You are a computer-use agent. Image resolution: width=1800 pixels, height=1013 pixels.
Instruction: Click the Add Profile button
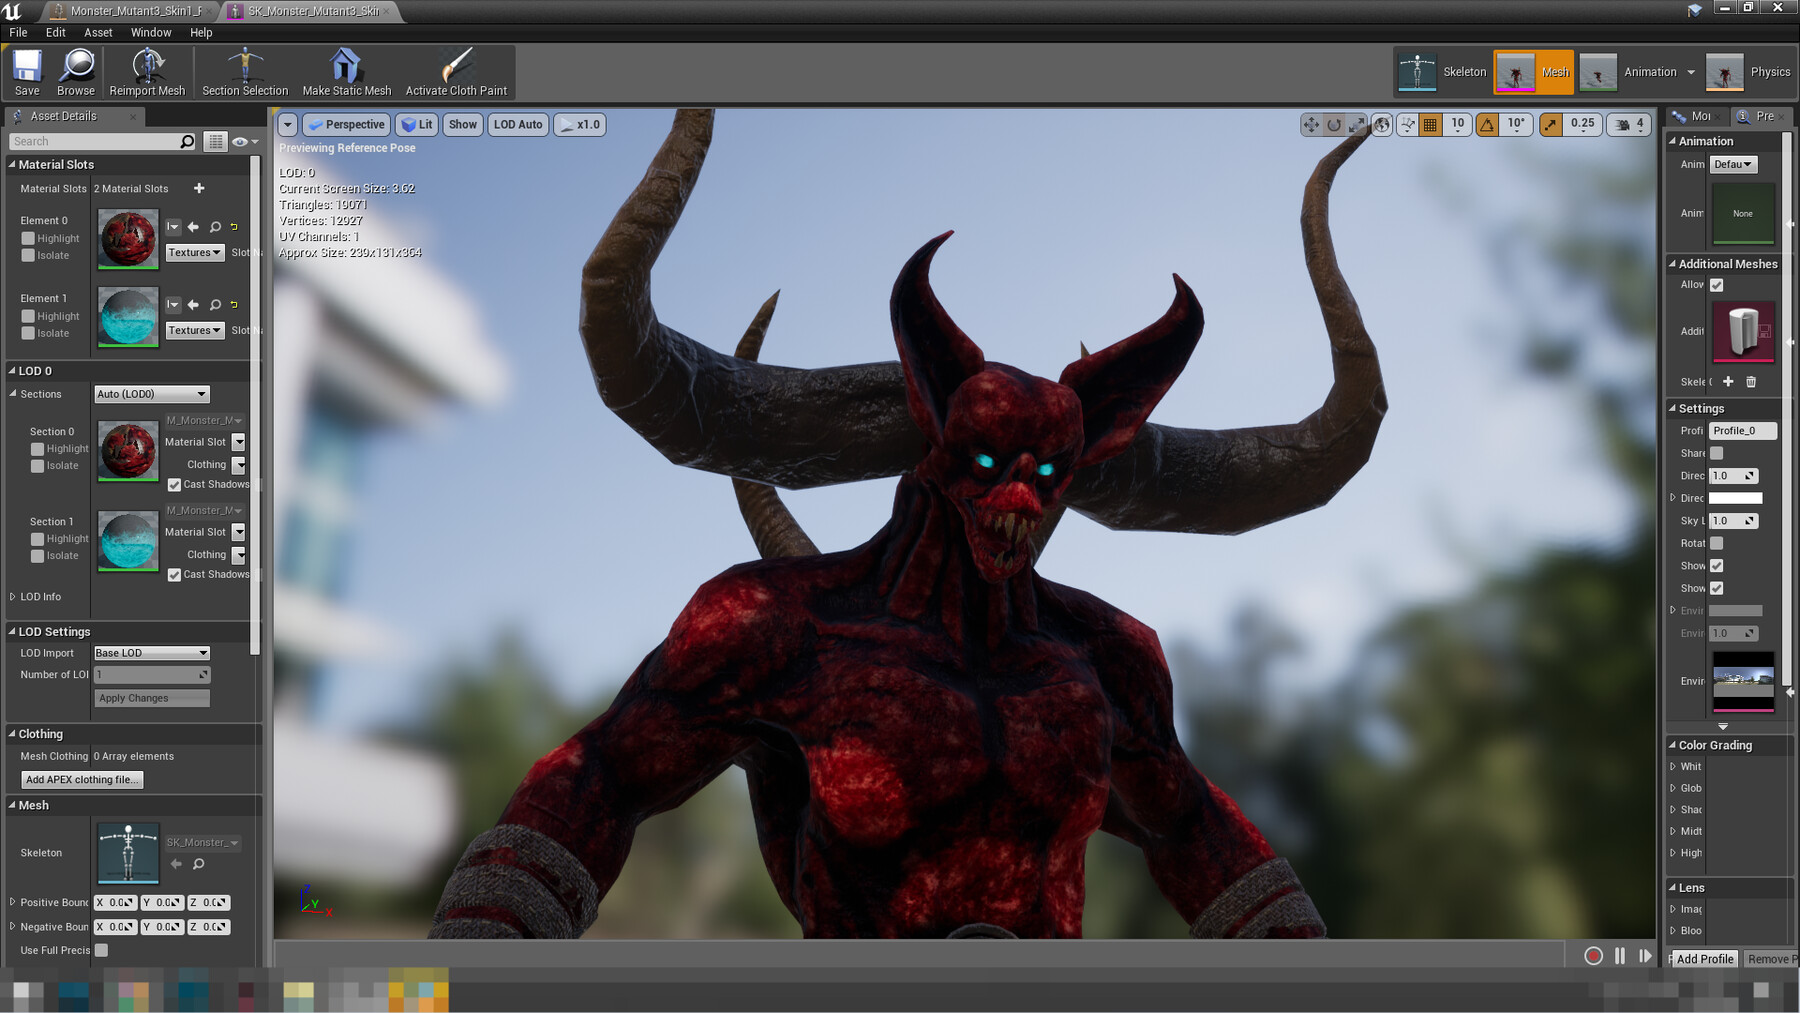click(1704, 958)
